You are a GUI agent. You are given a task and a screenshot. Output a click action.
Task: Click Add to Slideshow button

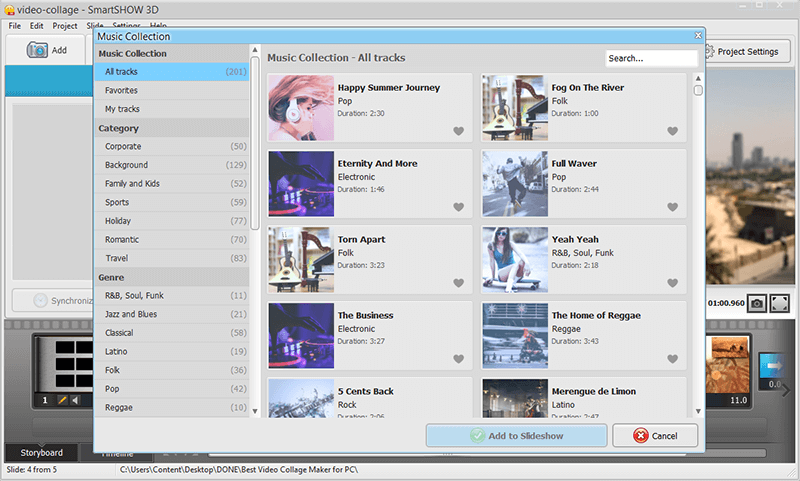(x=516, y=436)
